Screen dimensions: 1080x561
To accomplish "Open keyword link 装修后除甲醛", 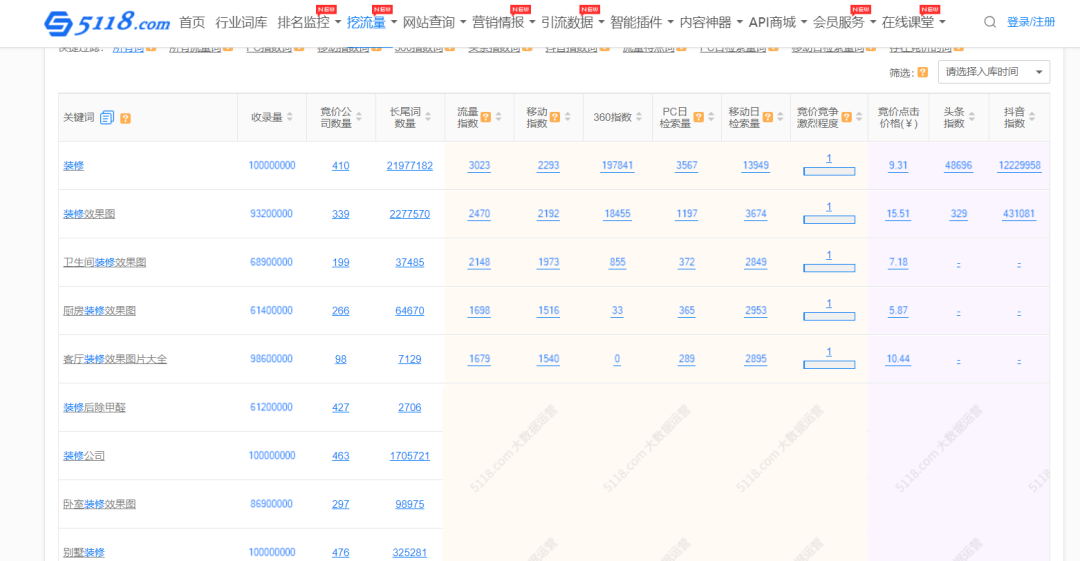I will click(x=94, y=407).
